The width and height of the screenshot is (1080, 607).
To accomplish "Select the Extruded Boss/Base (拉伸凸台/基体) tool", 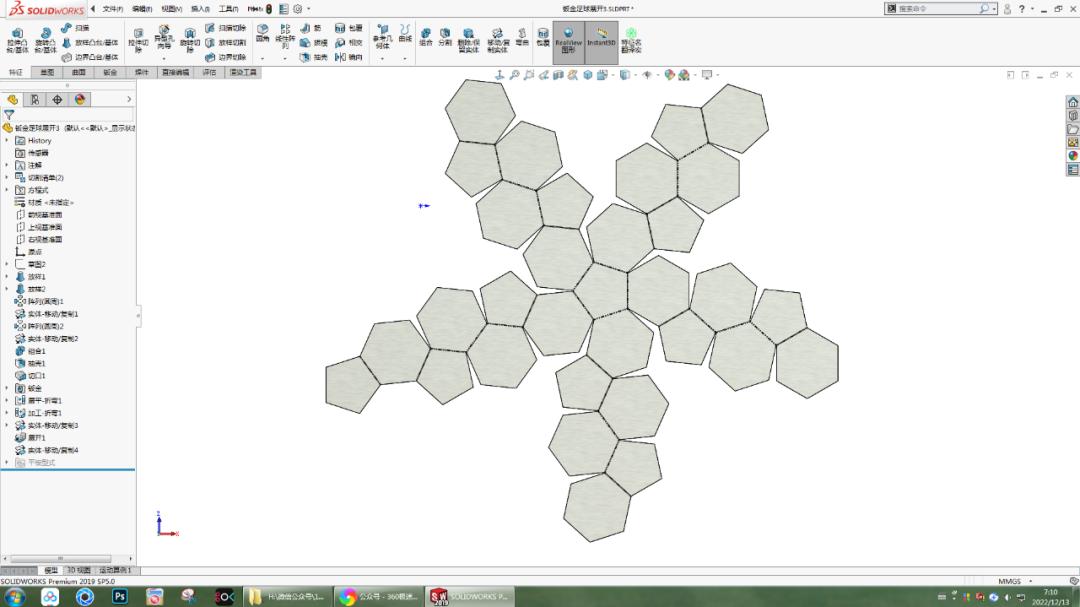I will click(16, 40).
